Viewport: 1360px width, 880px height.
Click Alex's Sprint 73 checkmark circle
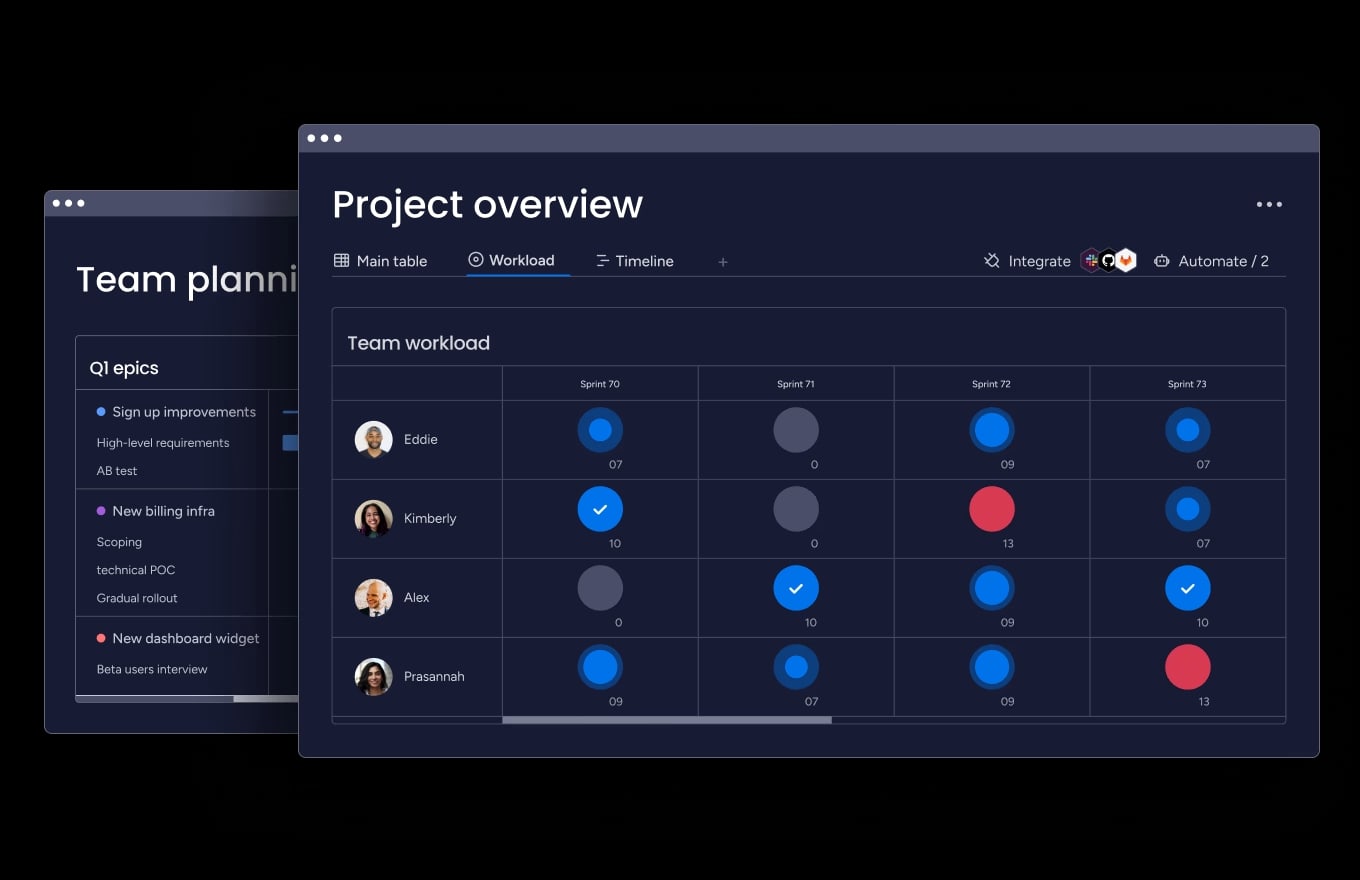tap(1188, 587)
